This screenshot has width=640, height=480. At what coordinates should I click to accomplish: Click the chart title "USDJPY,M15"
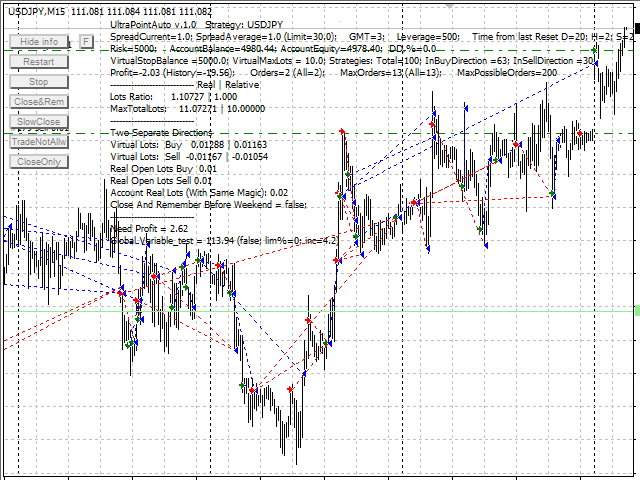pyautogui.click(x=36, y=11)
